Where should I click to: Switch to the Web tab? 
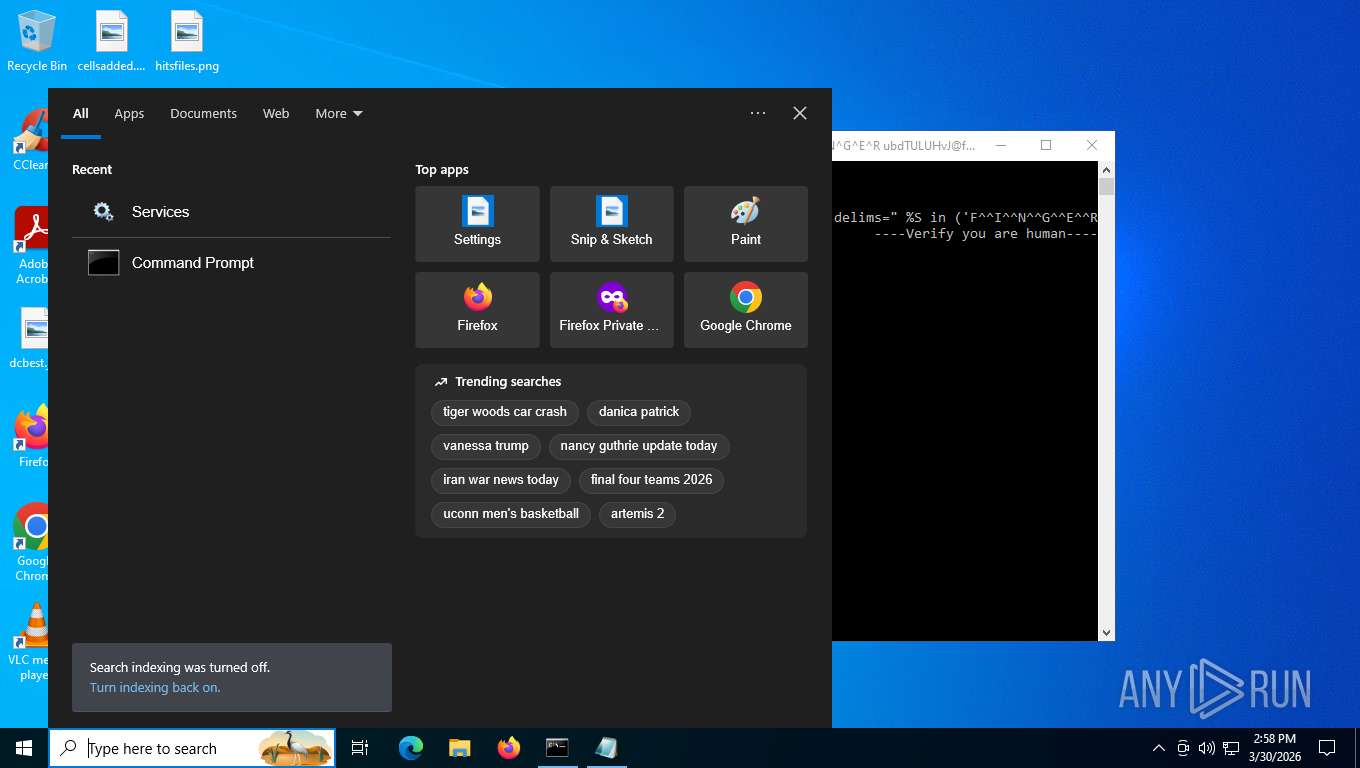point(276,113)
